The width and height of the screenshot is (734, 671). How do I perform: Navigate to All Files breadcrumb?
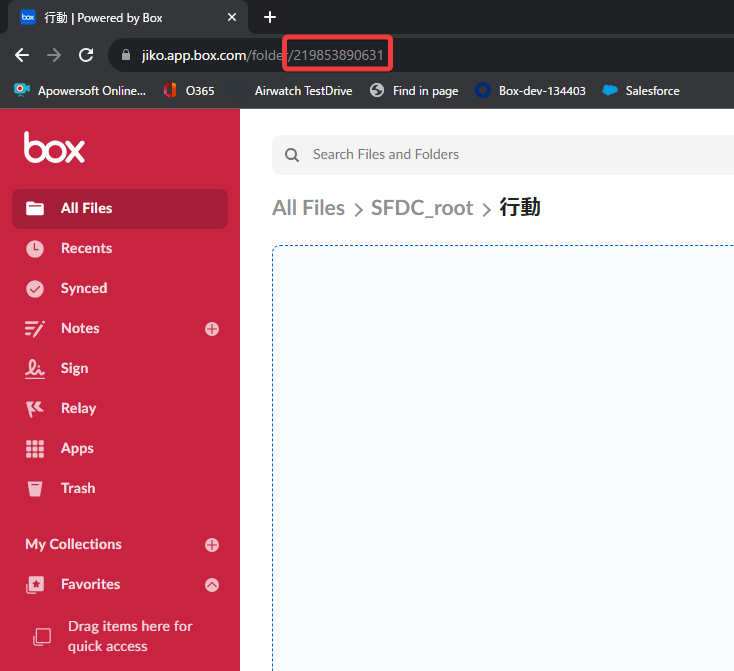click(308, 208)
